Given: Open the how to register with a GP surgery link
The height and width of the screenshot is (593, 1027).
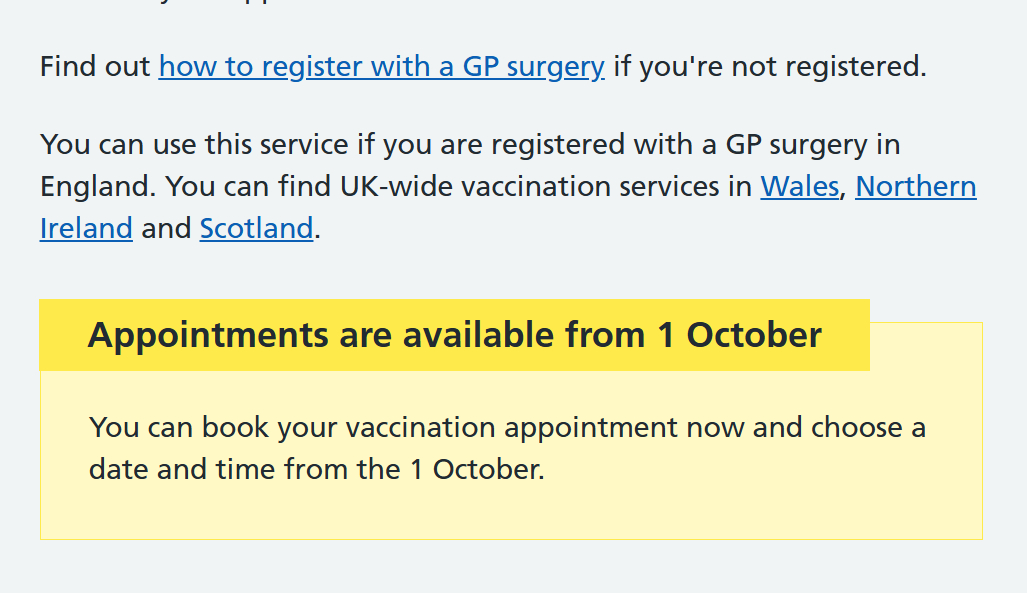Looking at the screenshot, I should (x=381, y=67).
